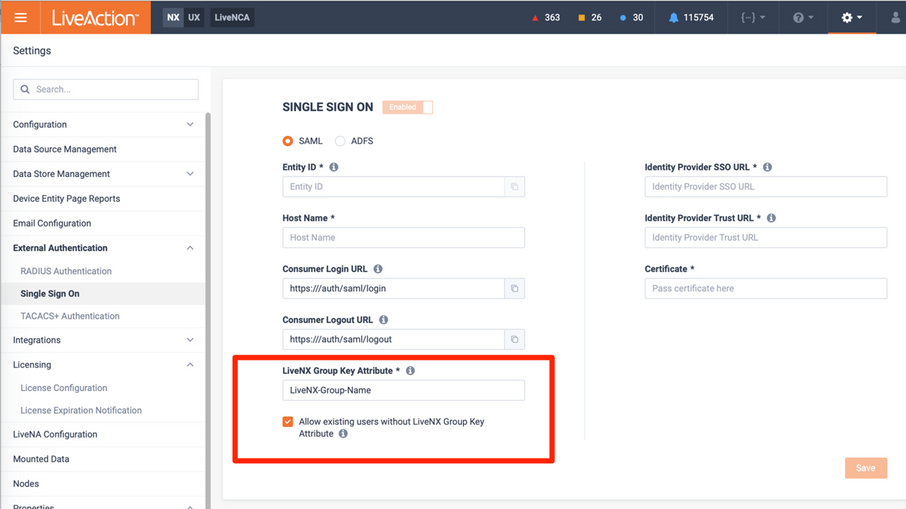
Task: Expand the Configuration section
Action: [x=190, y=124]
